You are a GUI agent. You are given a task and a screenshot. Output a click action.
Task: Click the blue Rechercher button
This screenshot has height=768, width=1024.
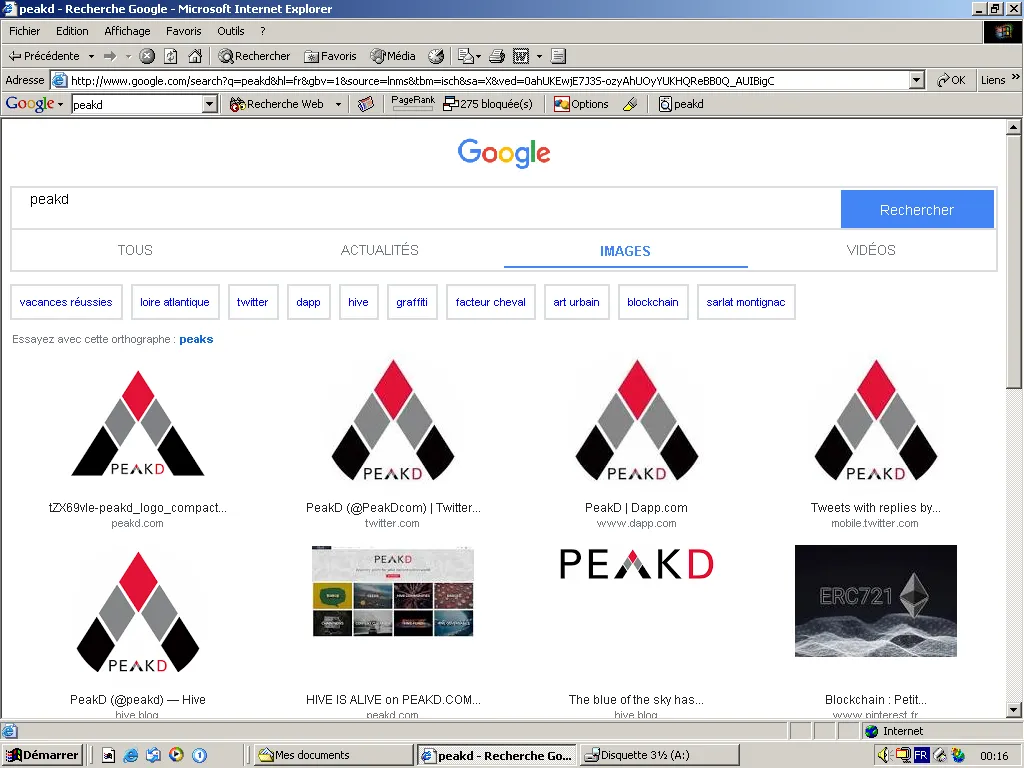pyautogui.click(x=917, y=210)
